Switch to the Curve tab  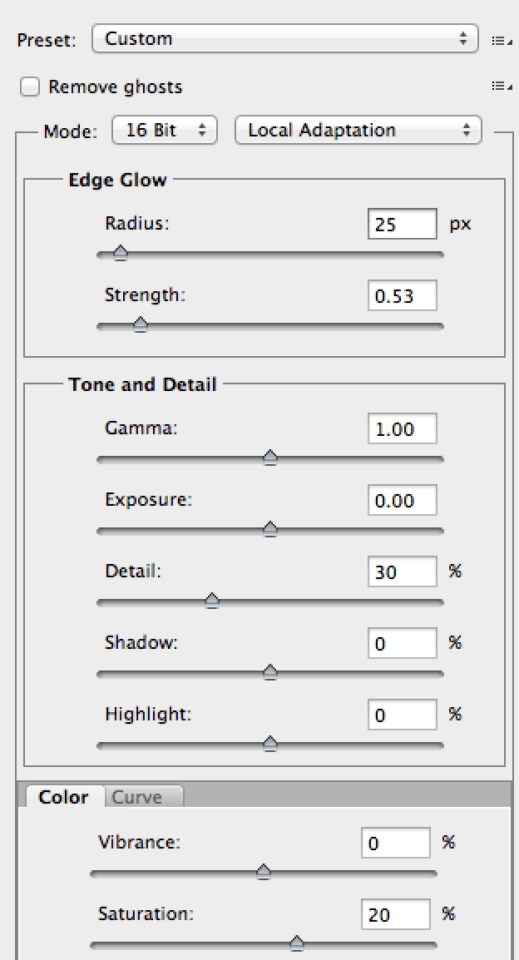point(144,797)
